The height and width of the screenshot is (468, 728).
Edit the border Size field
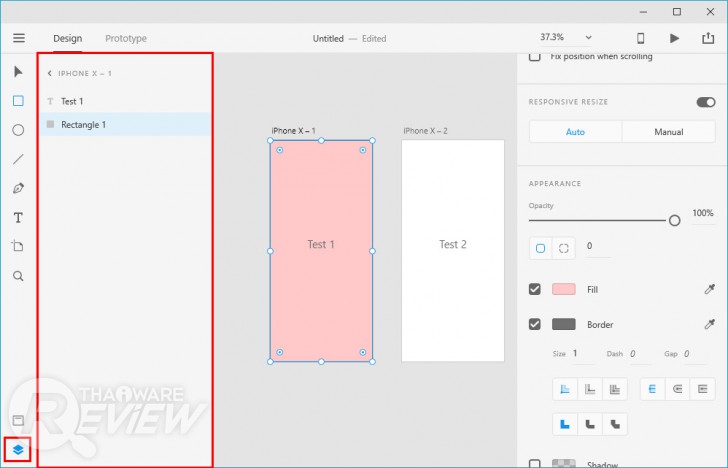(x=583, y=354)
